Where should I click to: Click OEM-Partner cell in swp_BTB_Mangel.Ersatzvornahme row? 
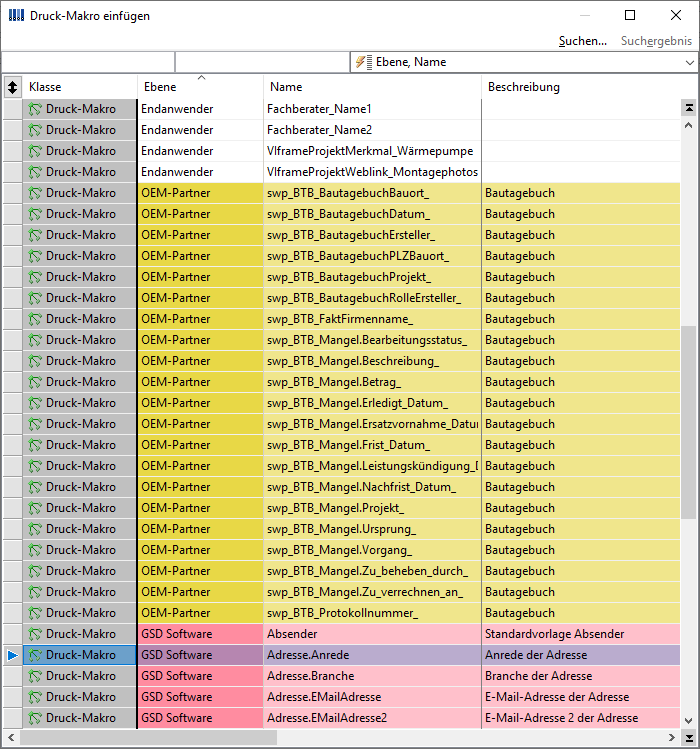coord(200,424)
